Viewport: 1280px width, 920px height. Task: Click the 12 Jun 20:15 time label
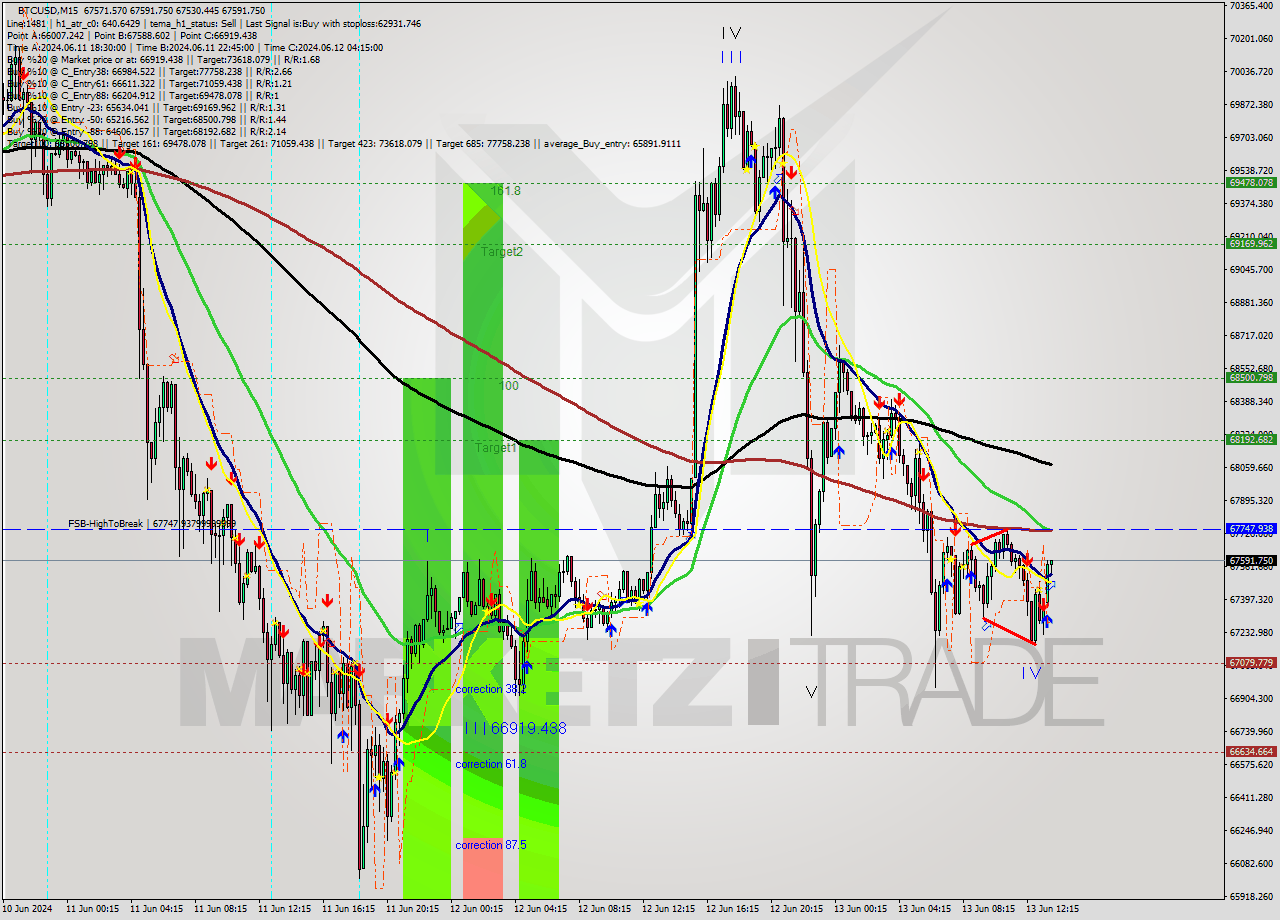coord(796,910)
